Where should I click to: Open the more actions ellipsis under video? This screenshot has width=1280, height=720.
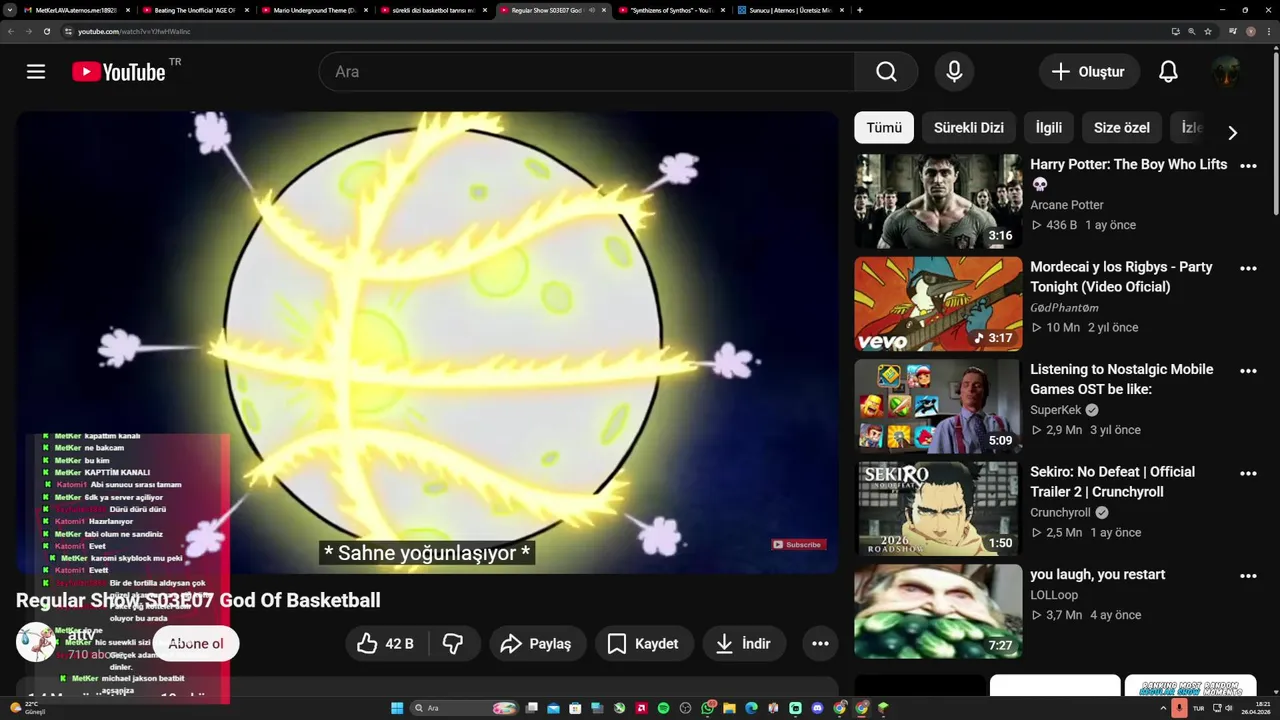[820, 644]
